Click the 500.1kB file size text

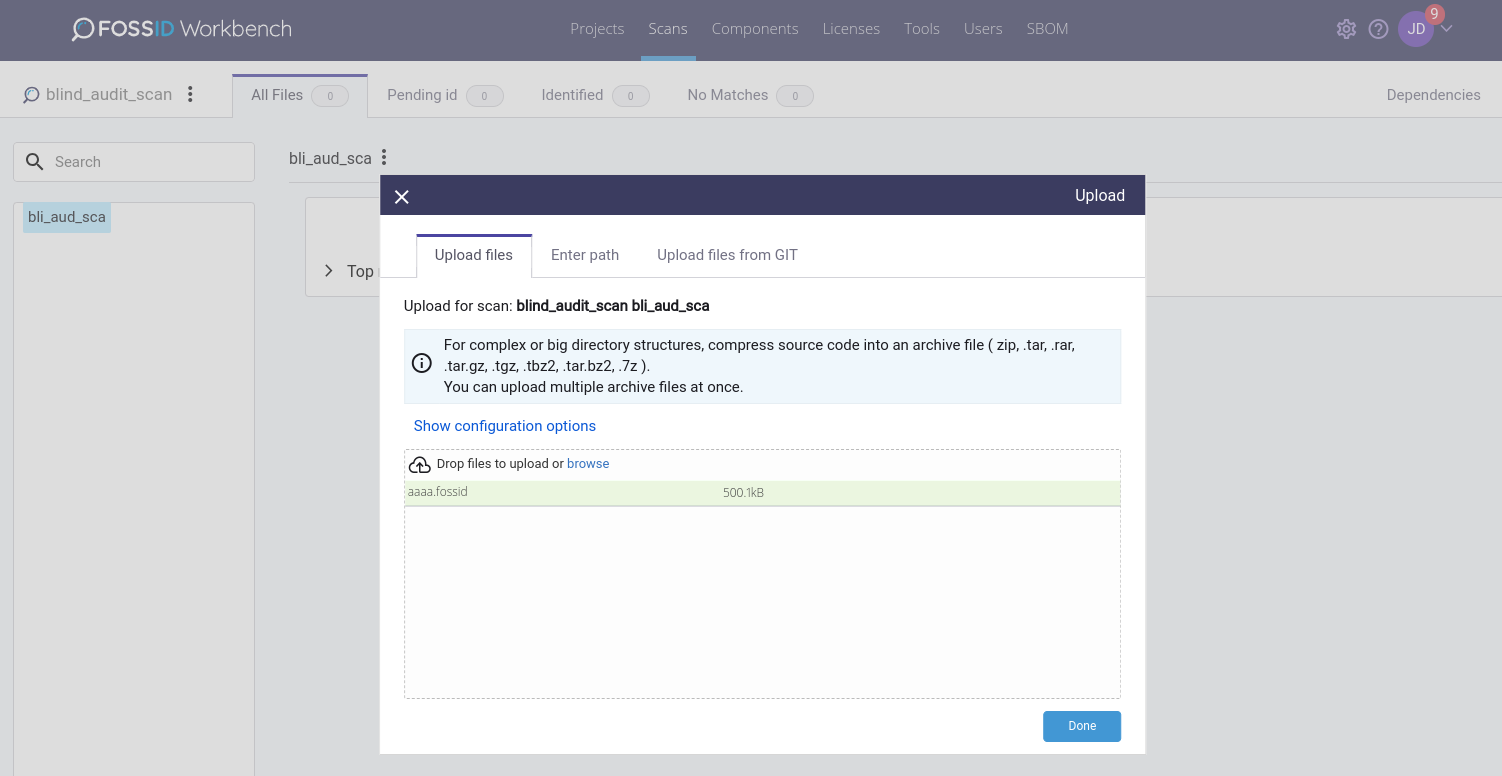coord(743,493)
